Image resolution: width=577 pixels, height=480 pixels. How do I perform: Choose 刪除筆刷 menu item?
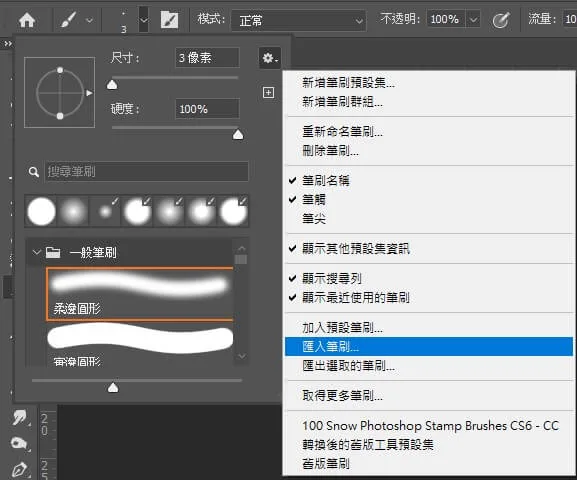[x=429, y=151]
